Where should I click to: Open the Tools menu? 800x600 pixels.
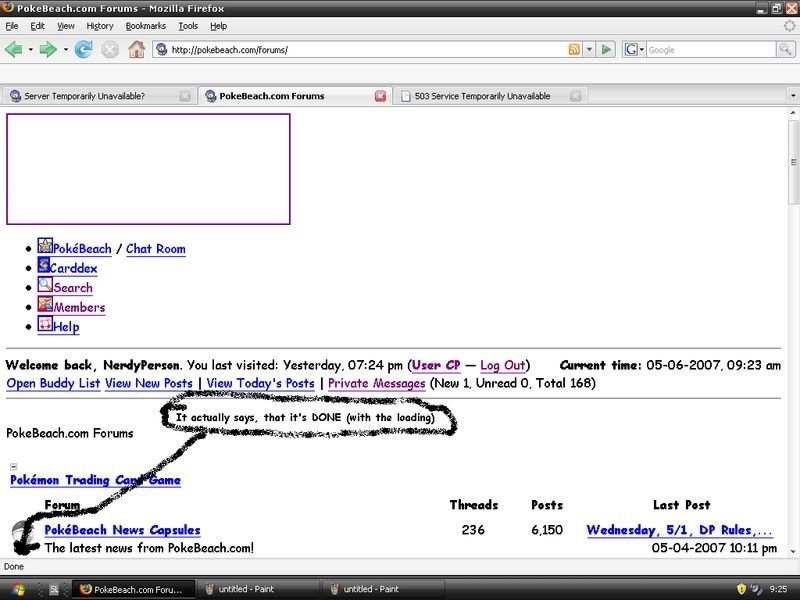(x=188, y=26)
